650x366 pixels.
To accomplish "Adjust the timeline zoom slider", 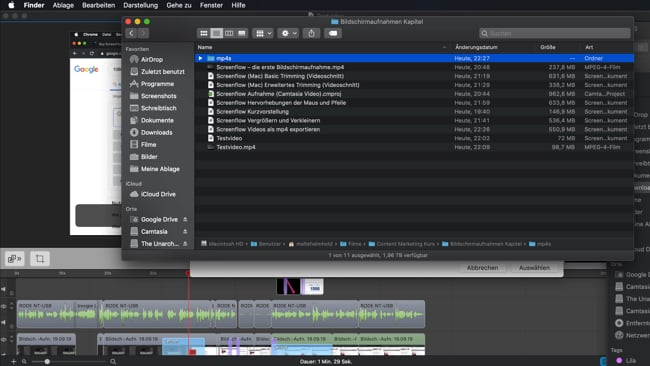I will pyautogui.click(x=47, y=362).
